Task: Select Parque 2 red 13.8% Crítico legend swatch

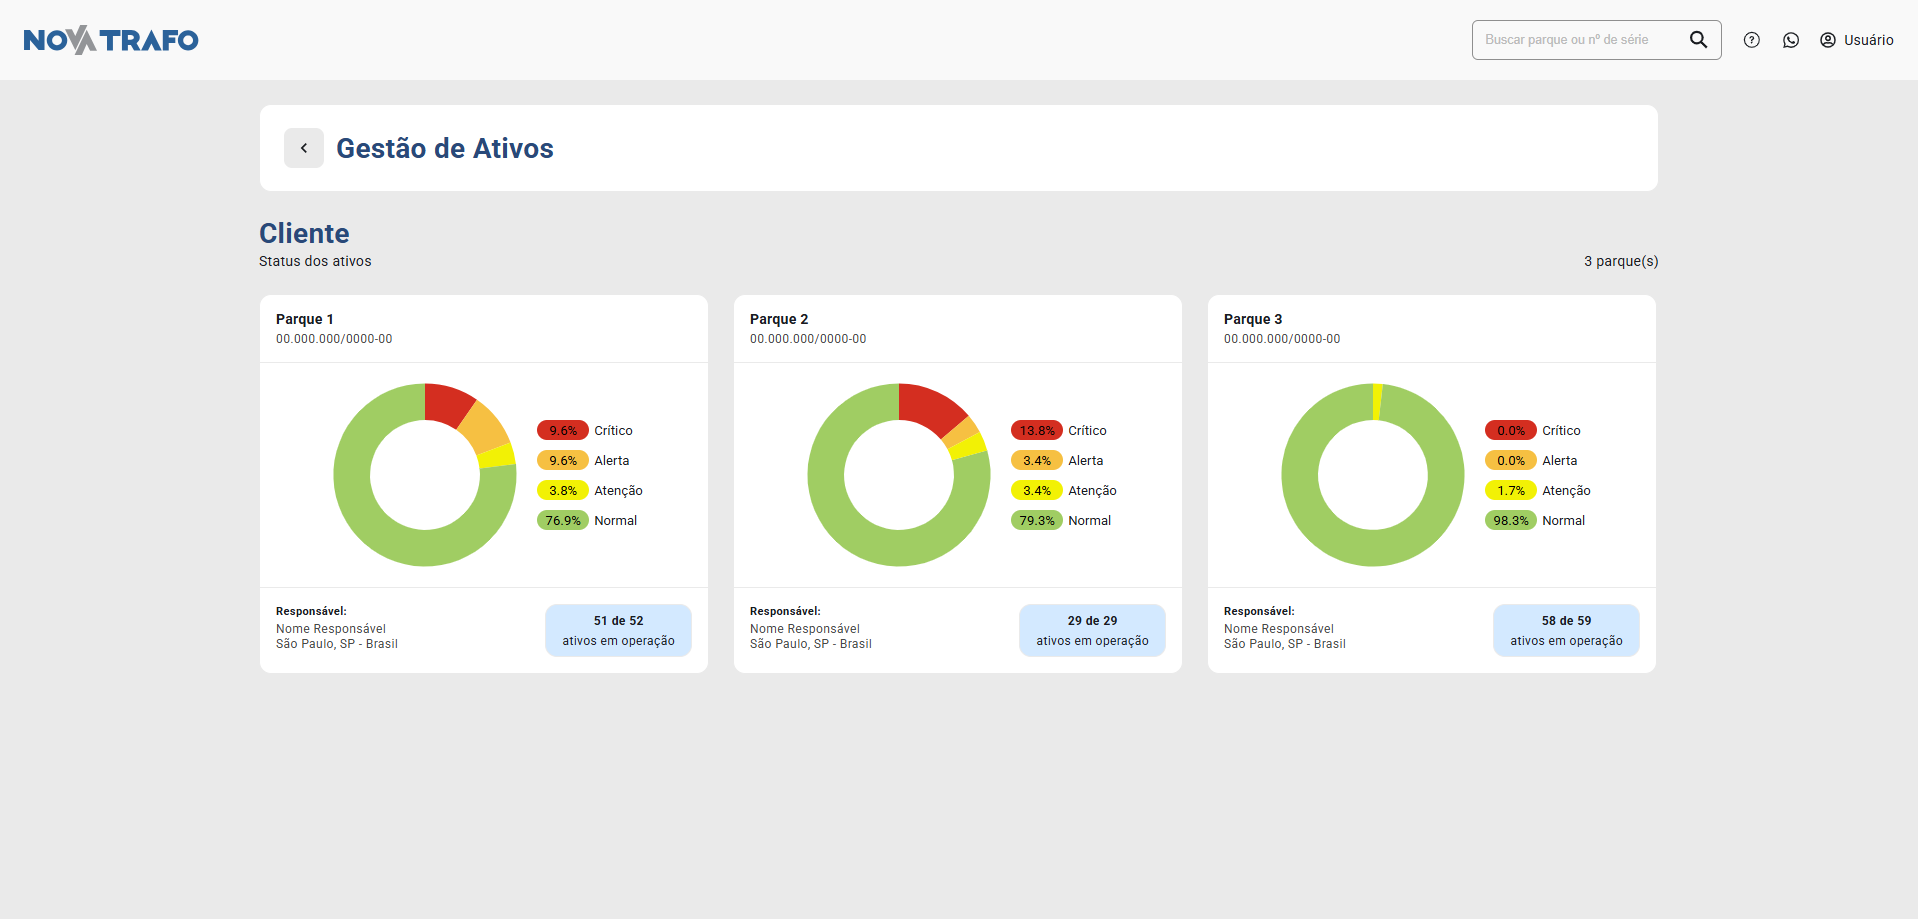Action: tap(1037, 431)
